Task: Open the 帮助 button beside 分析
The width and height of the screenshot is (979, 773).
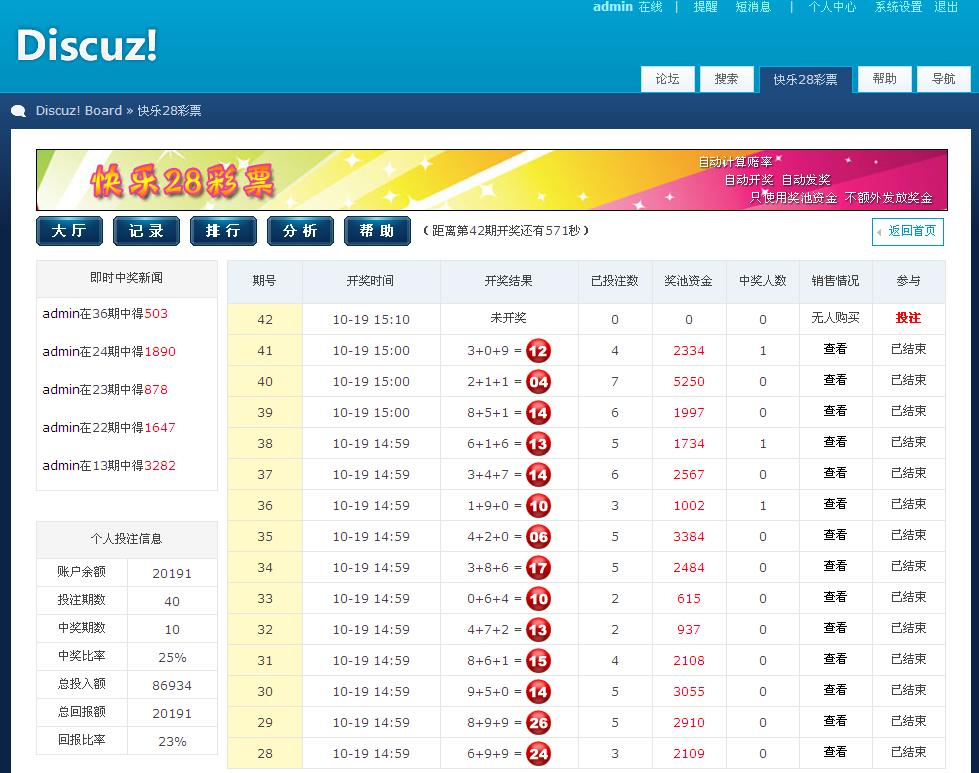Action: point(377,231)
